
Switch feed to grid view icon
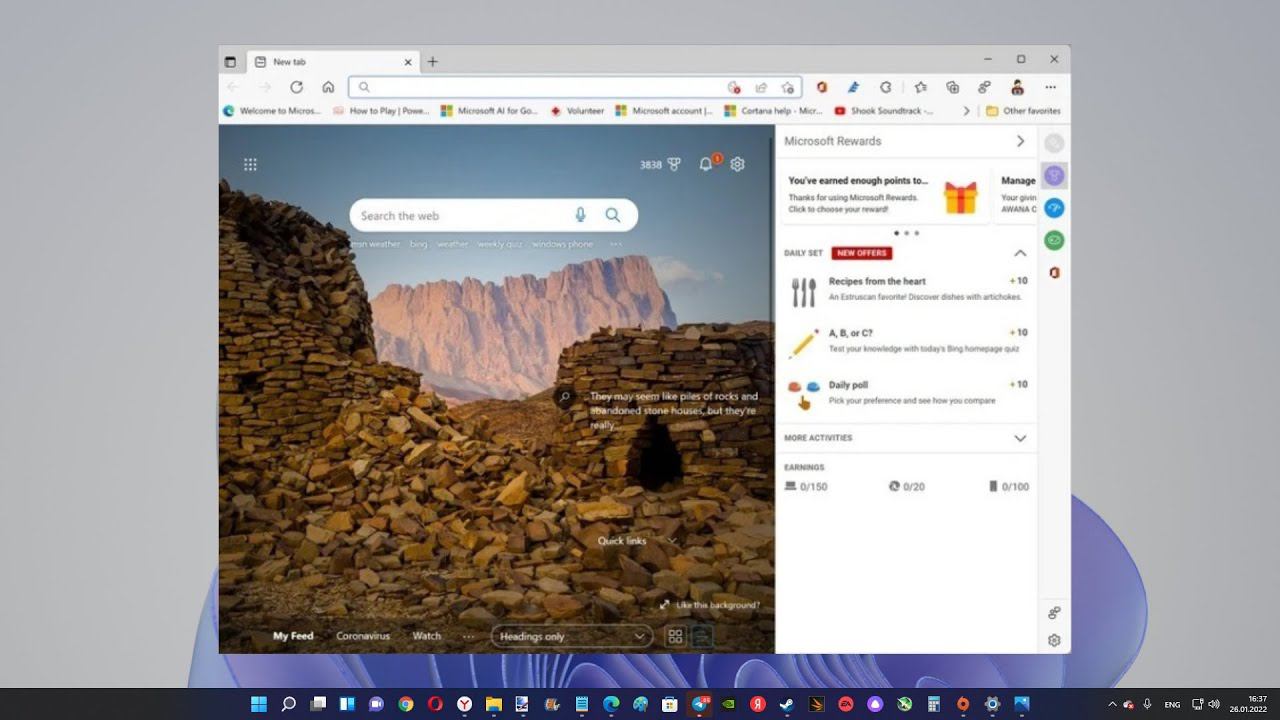[x=675, y=636]
